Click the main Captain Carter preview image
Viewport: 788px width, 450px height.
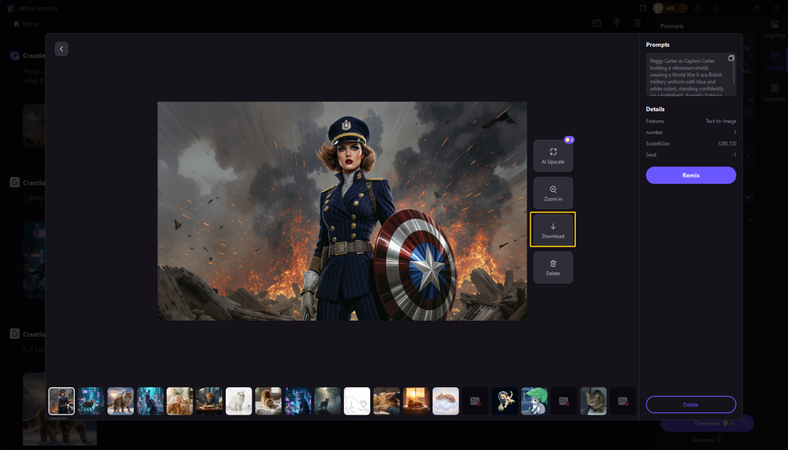[x=342, y=211]
